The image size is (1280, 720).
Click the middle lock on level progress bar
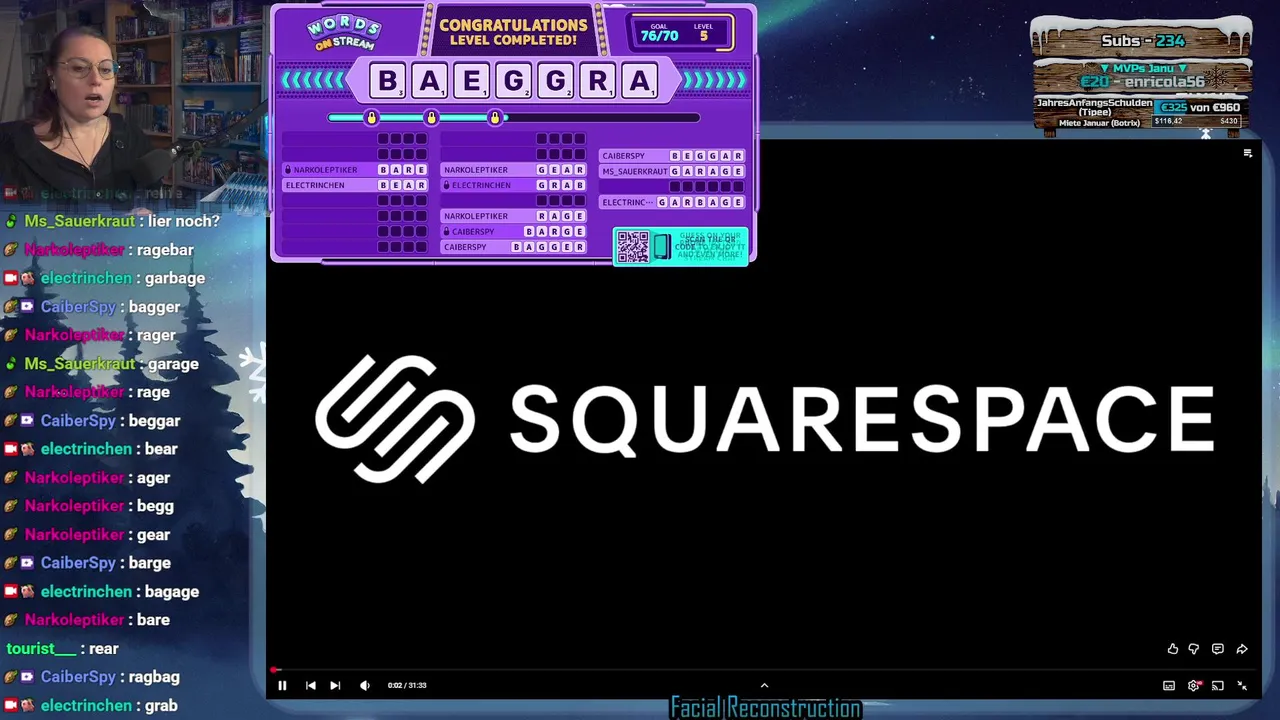tap(431, 118)
